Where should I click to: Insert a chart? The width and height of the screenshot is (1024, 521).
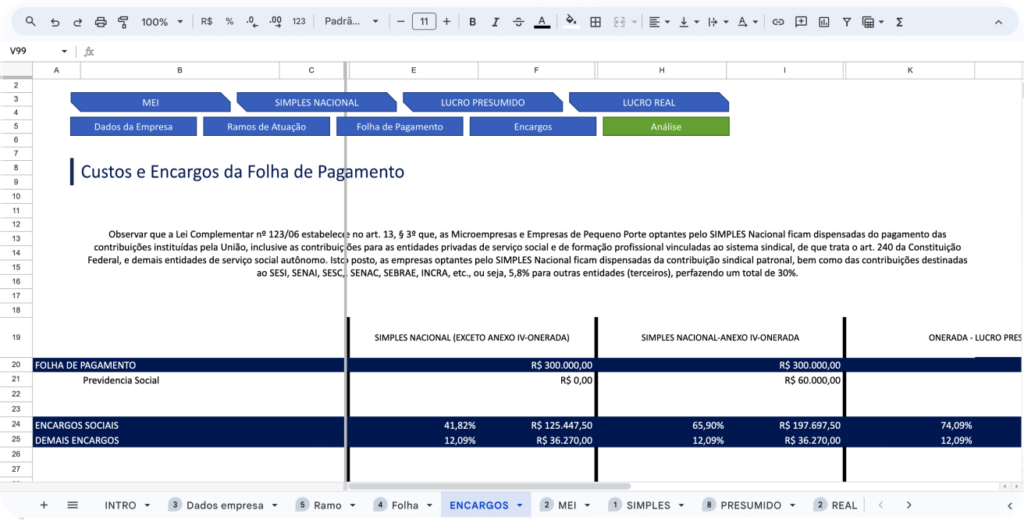click(x=824, y=22)
